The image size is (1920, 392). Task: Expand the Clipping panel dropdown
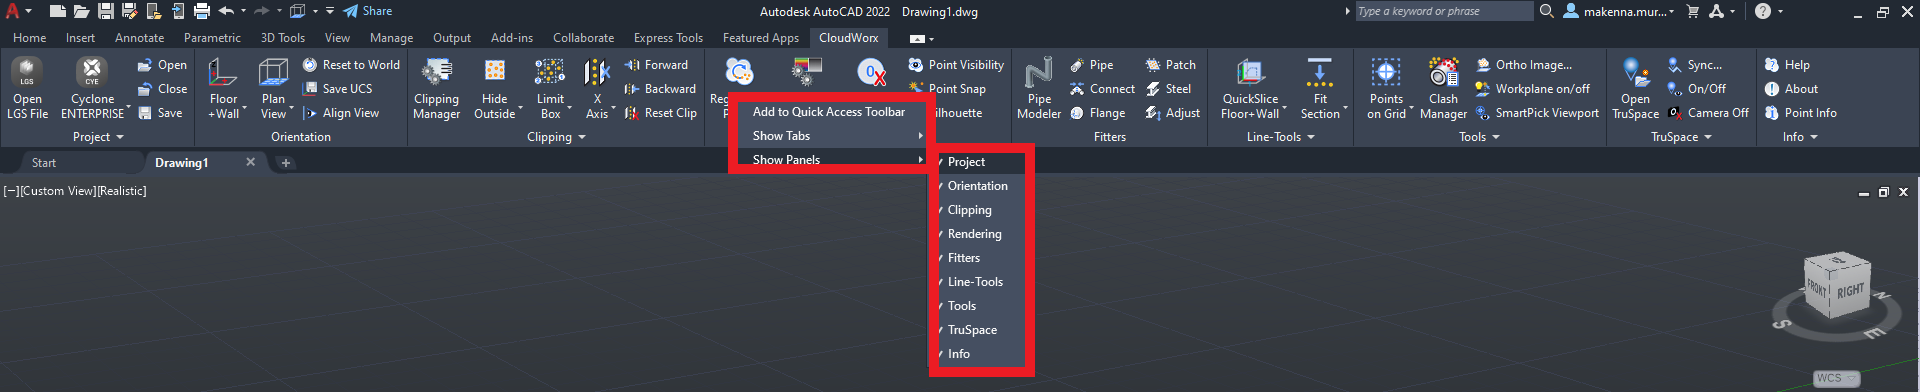556,137
